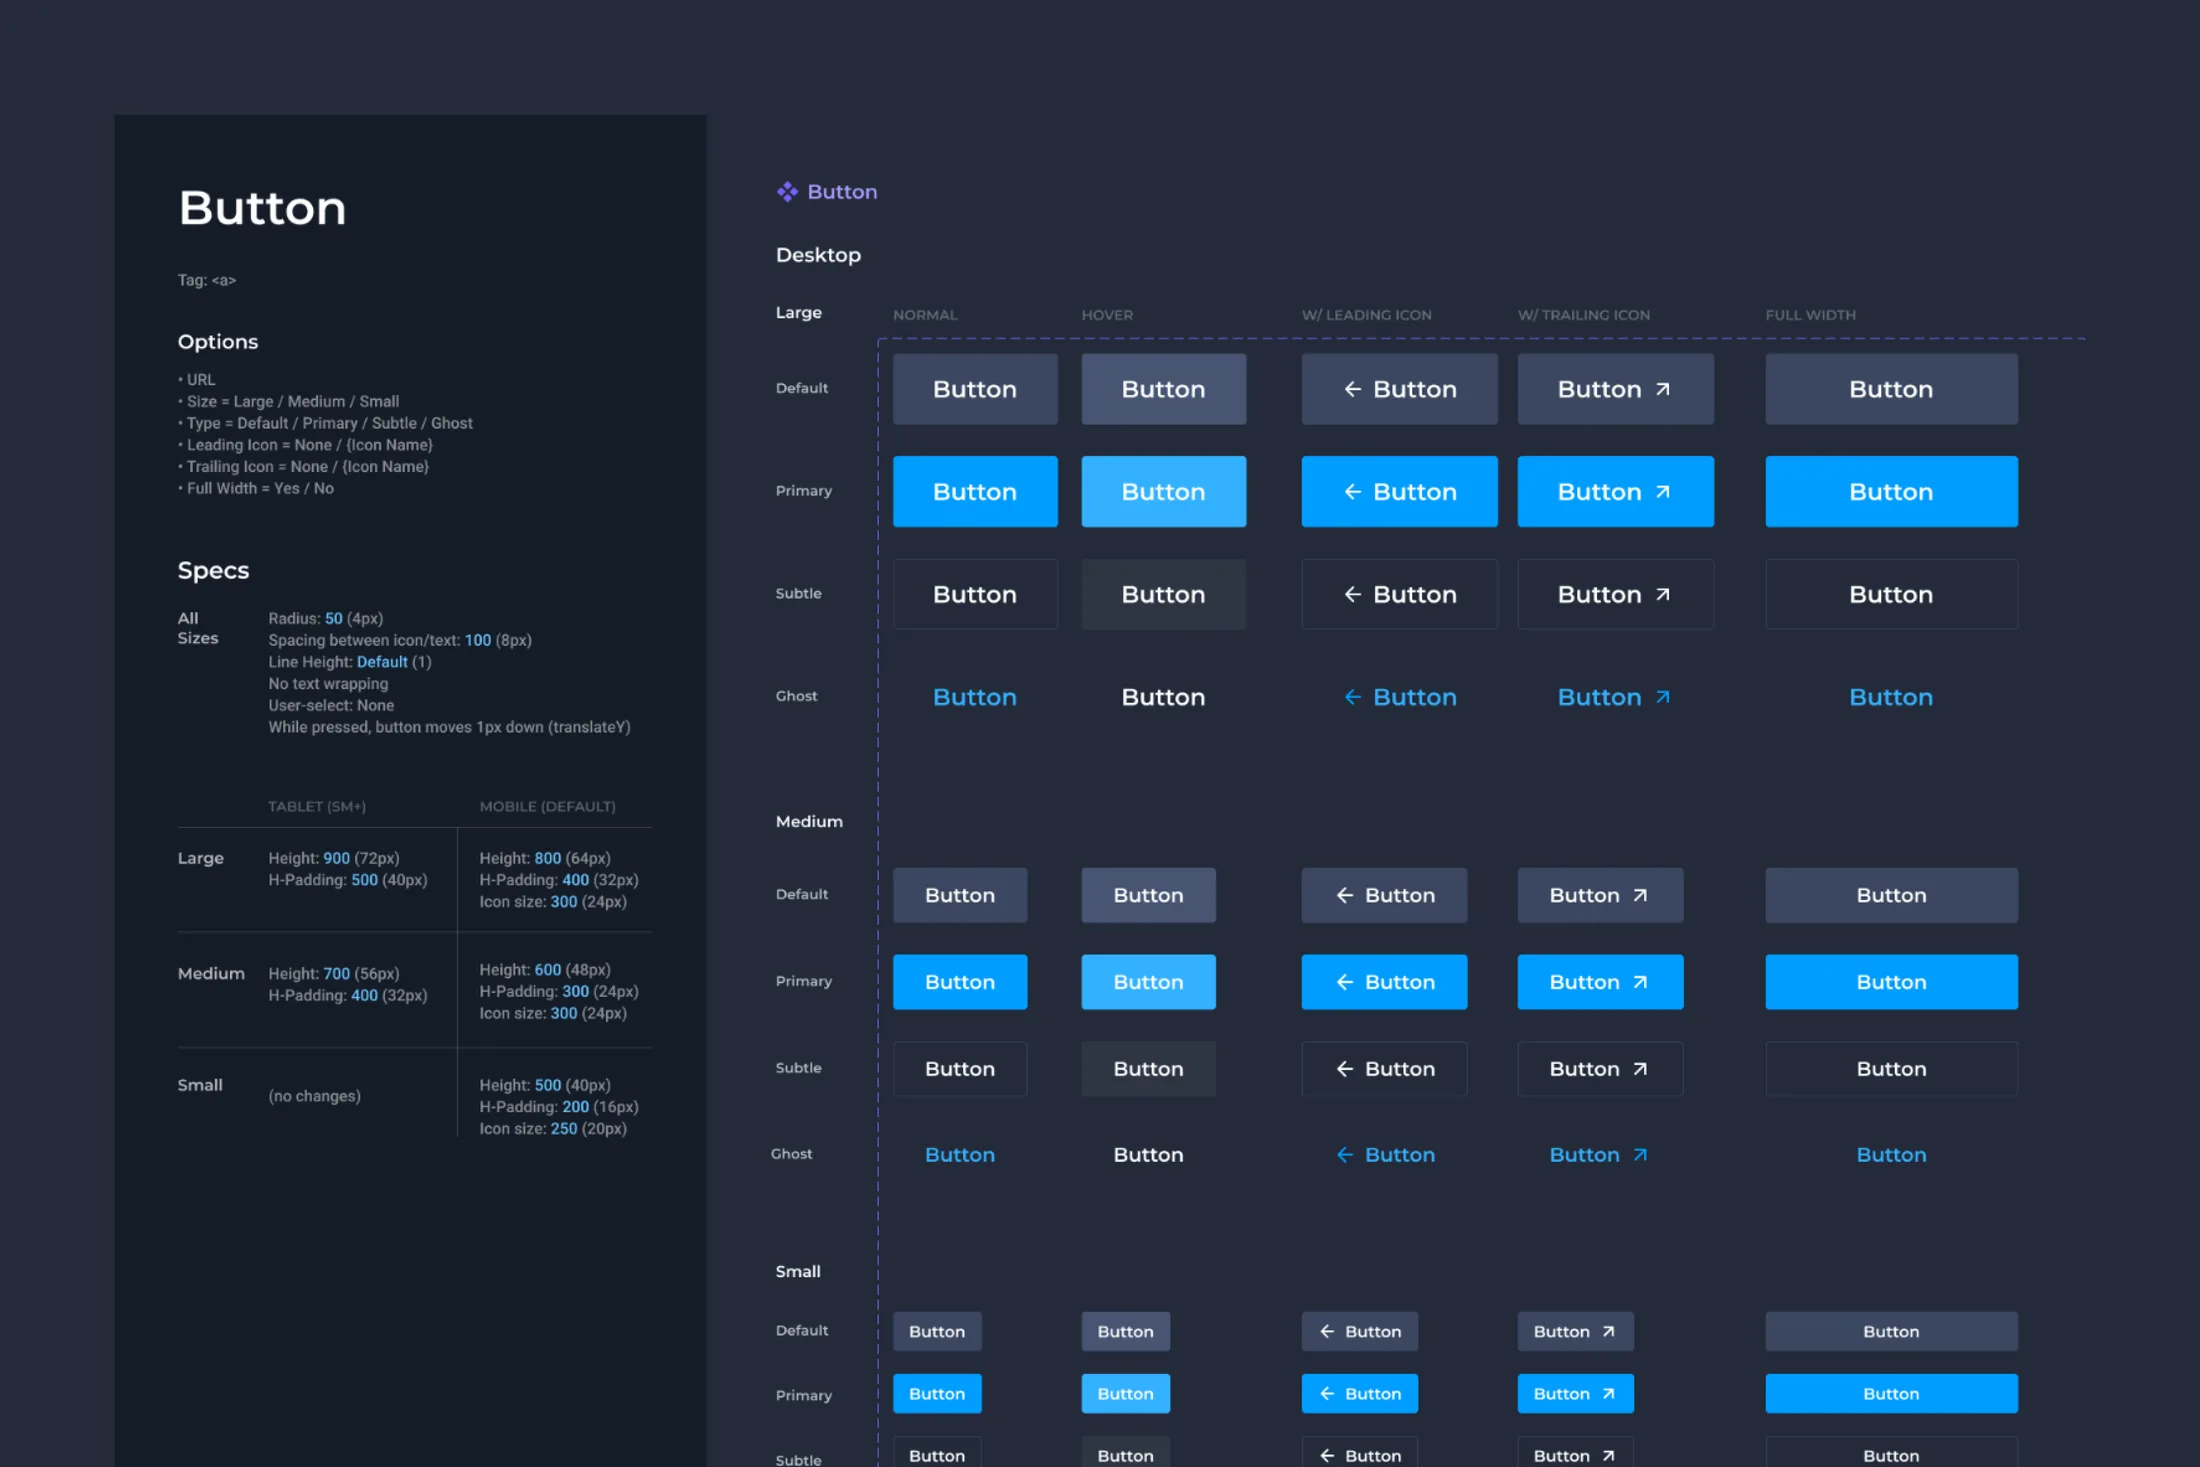Click Medium Subtle hover state button
2200x1467 pixels.
click(x=1148, y=1069)
